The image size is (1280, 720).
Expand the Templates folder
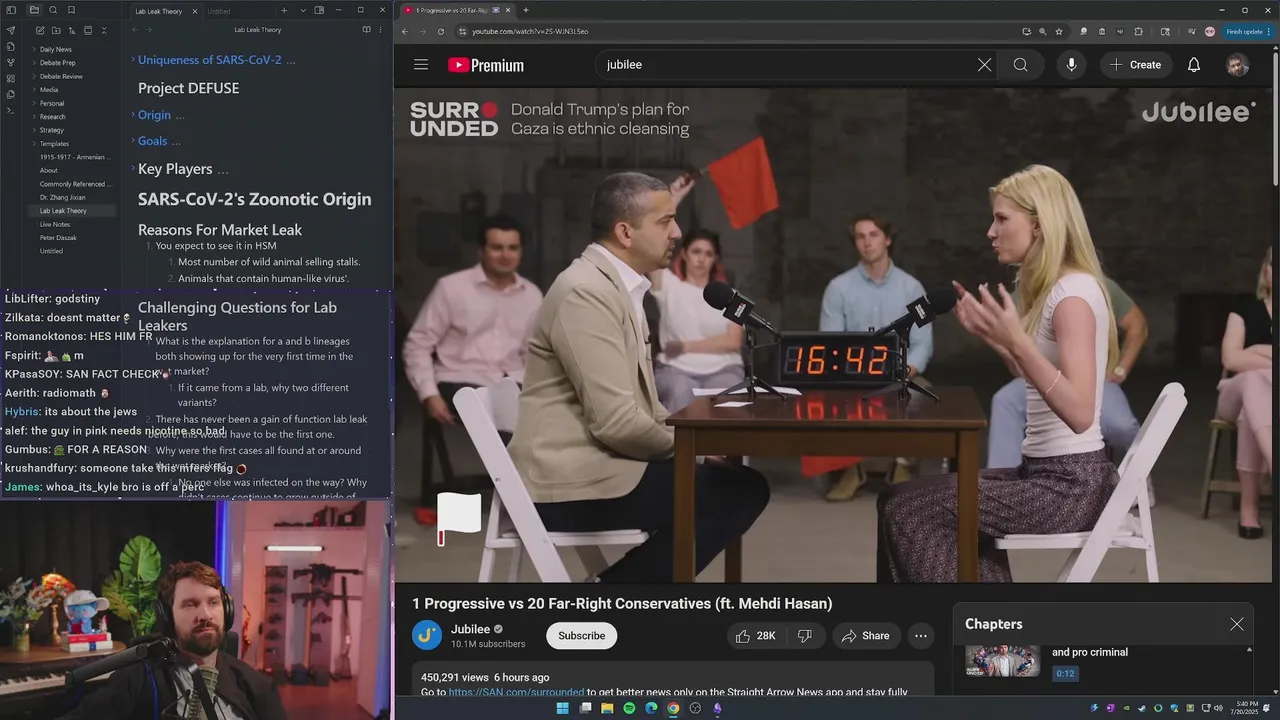(x=34, y=144)
